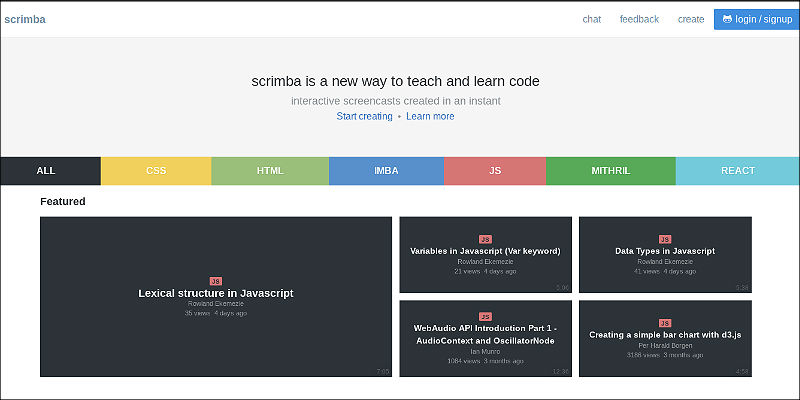The height and width of the screenshot is (400, 800).
Task: Select the MITHRIL category tab
Action: click(611, 171)
